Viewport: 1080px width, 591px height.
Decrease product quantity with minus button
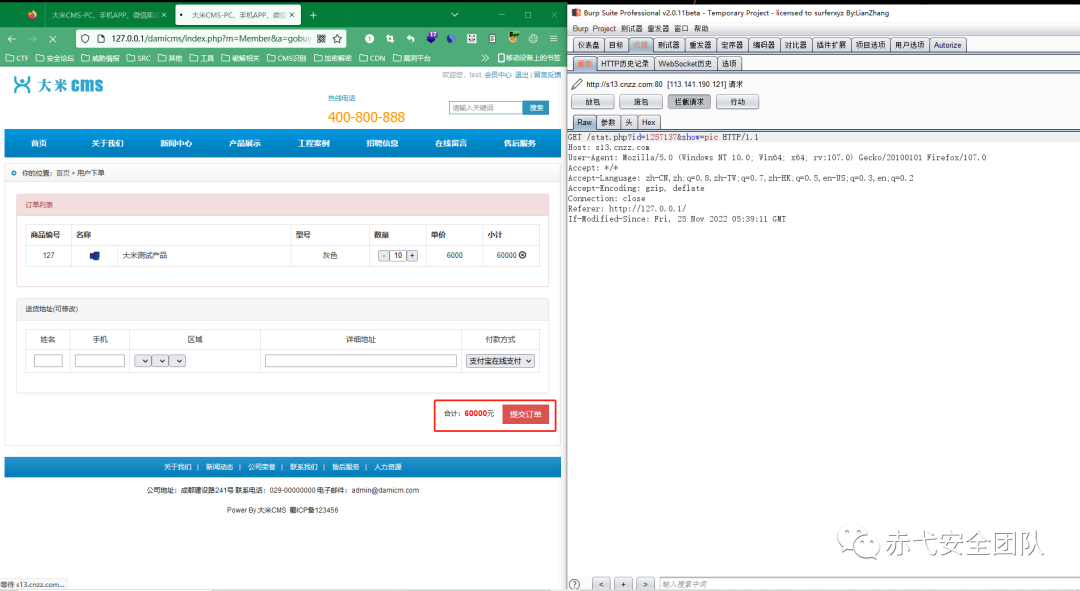(384, 256)
